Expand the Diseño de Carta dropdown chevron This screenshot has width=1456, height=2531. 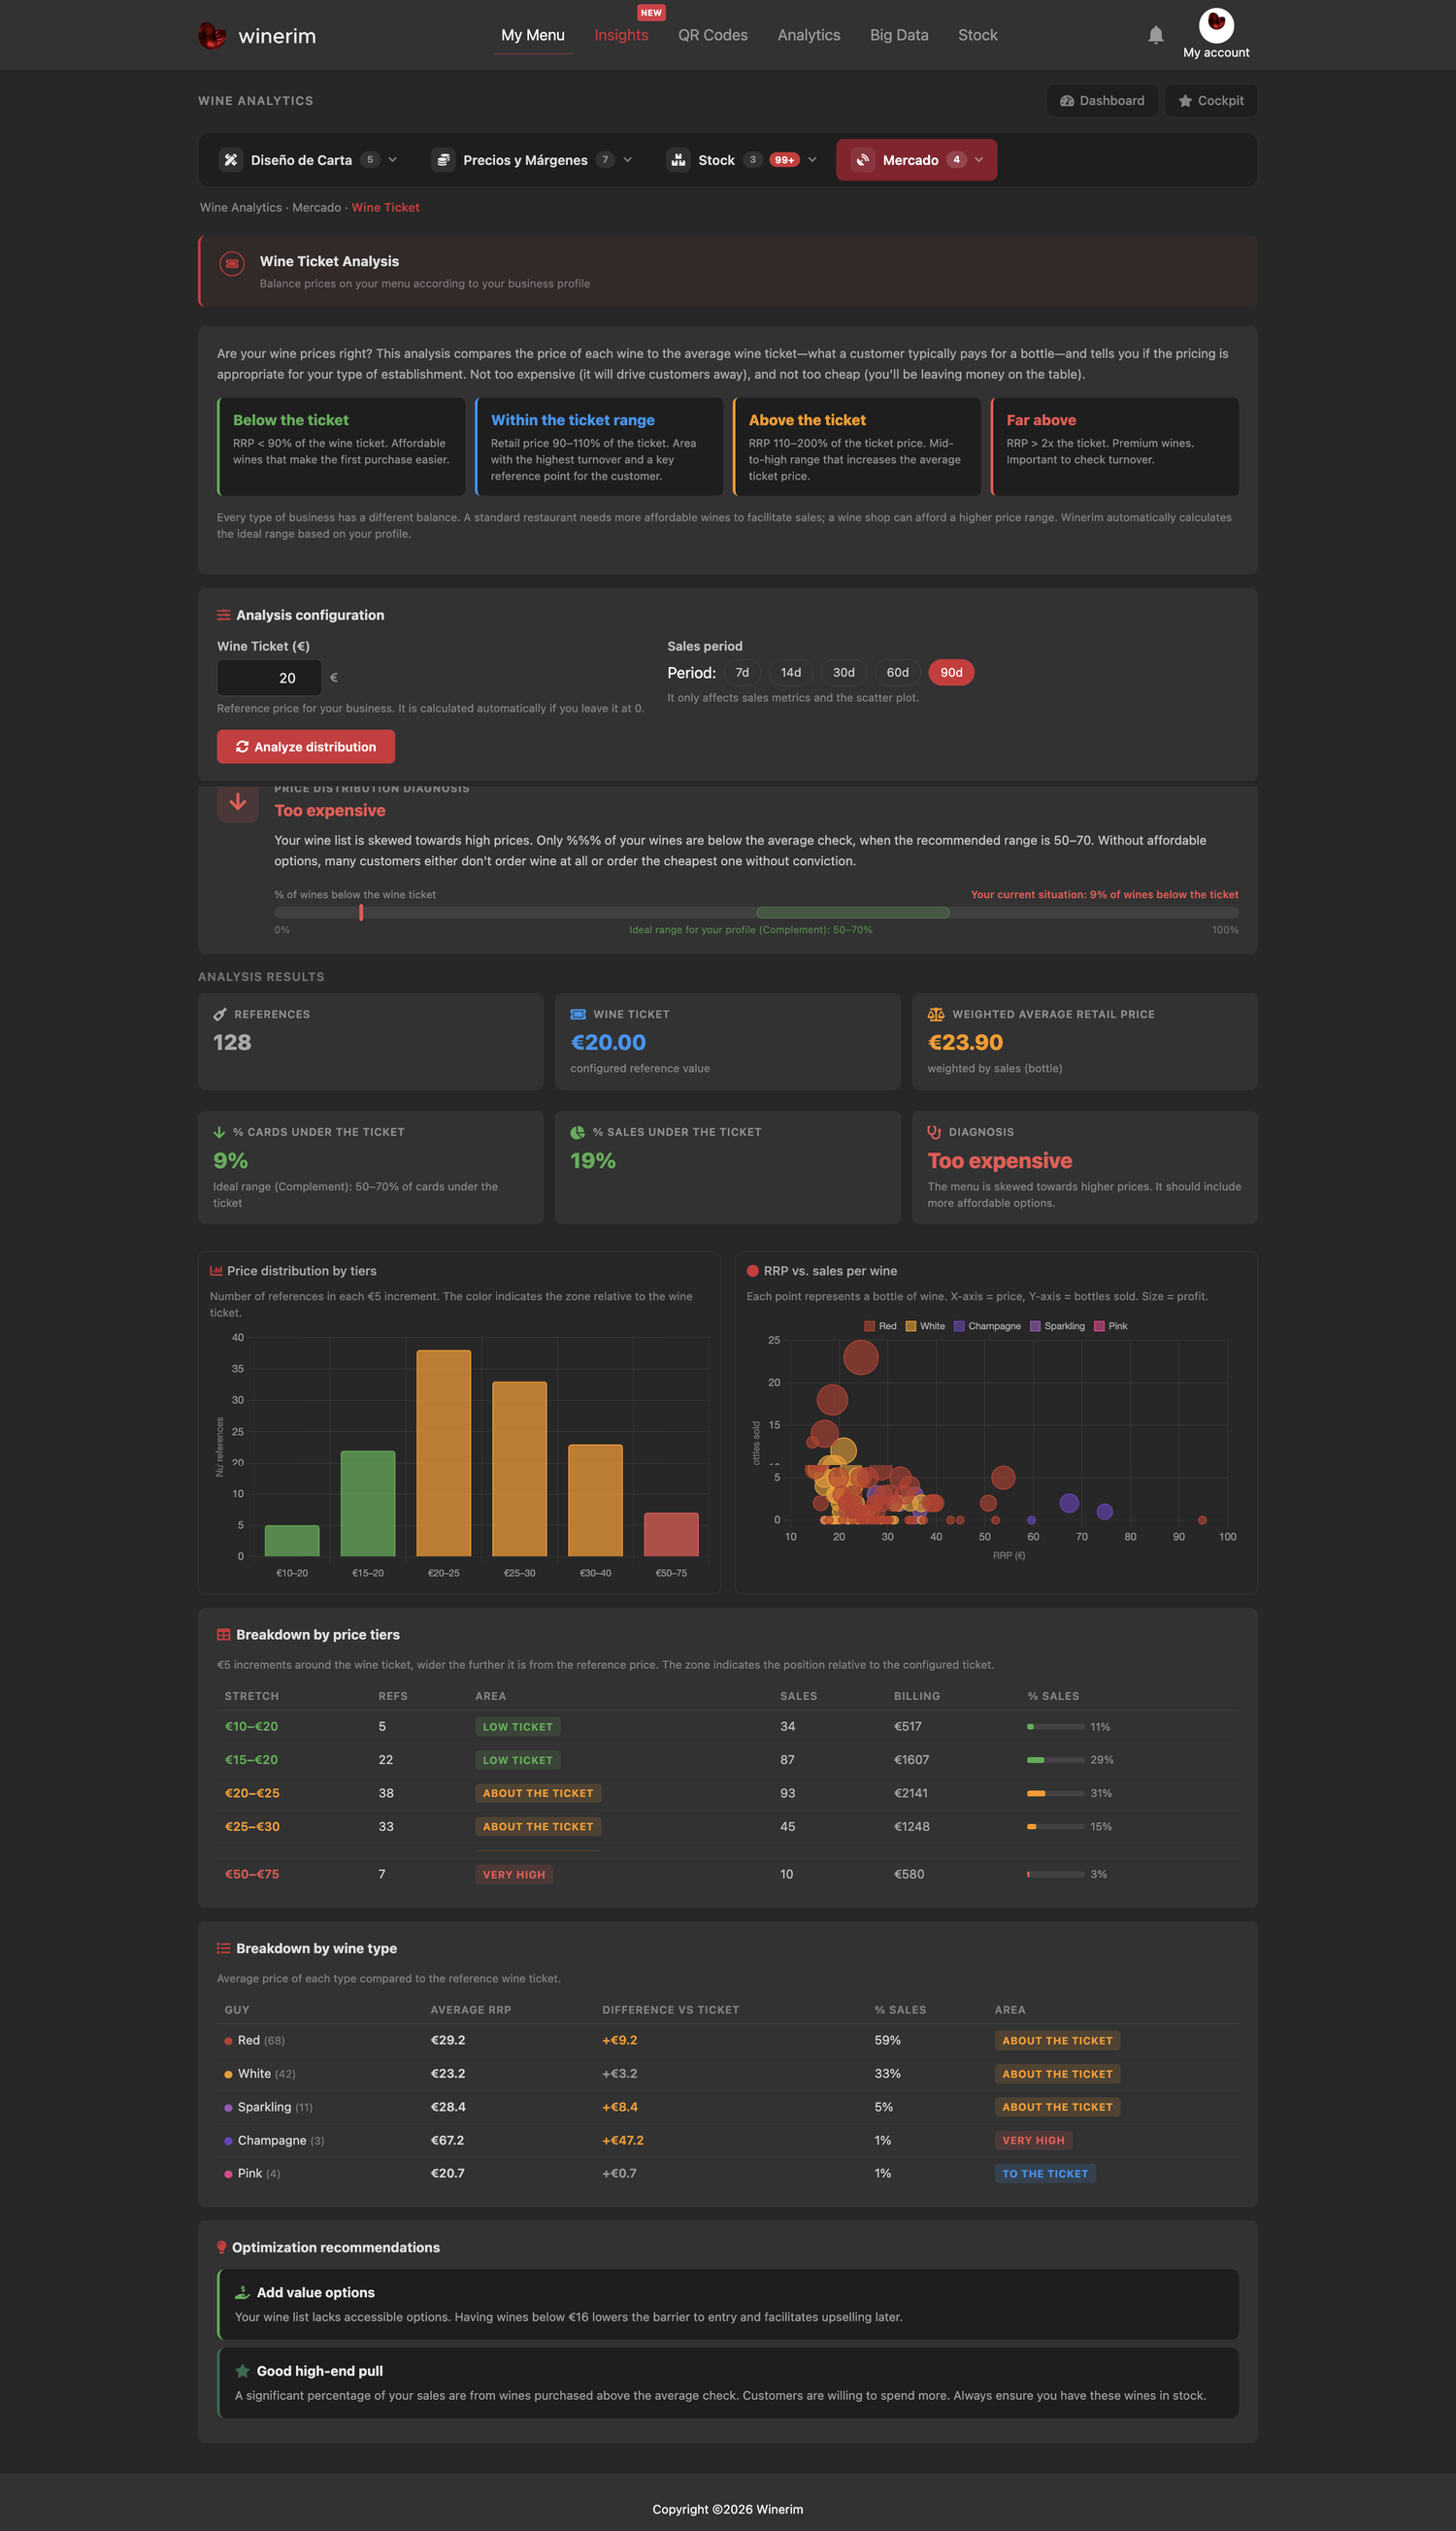point(393,160)
